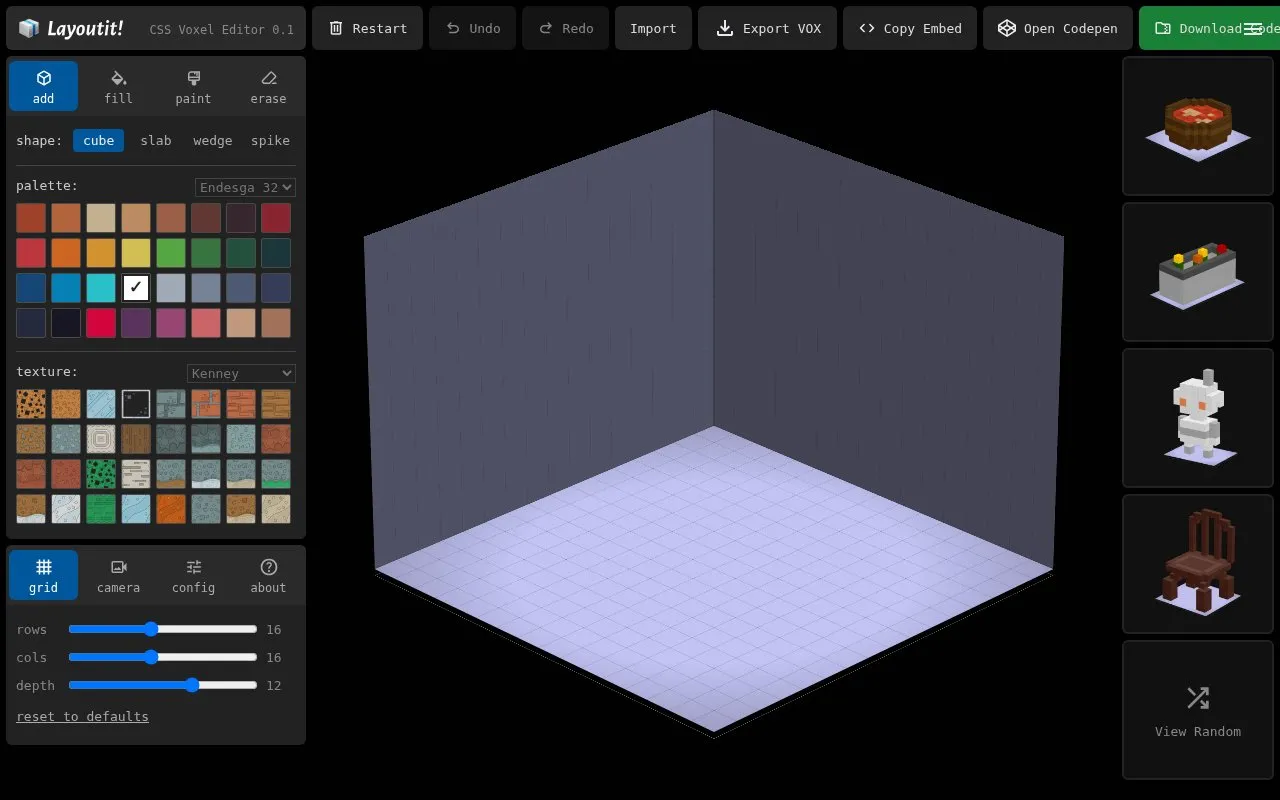This screenshot has width=1280, height=800.
Task: Pick the checked white color swatch
Action: tap(136, 288)
